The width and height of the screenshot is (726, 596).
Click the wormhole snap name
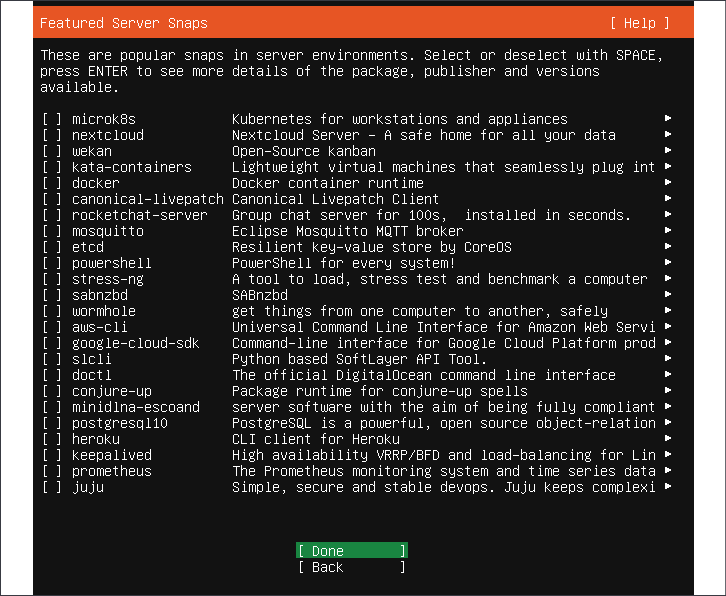coord(104,311)
